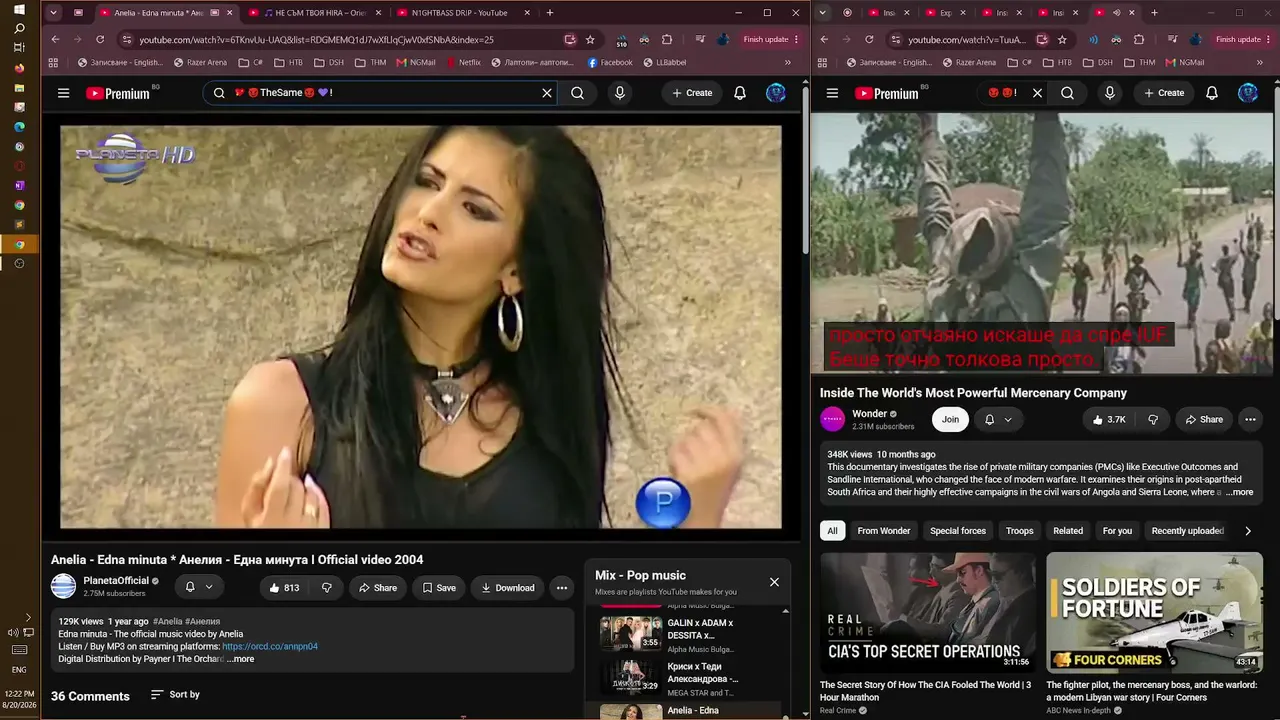Open PlanetaOfficial channel avatar

click(64, 586)
